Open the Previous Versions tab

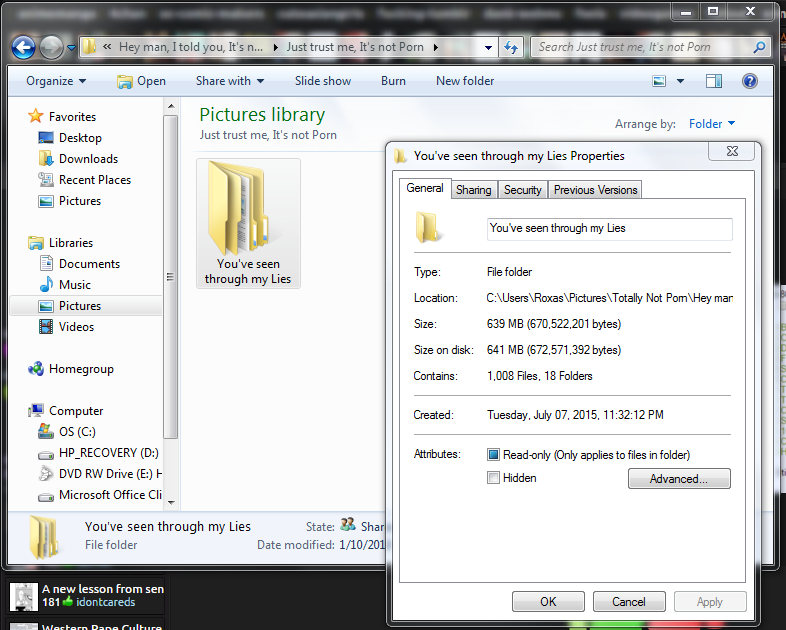tap(595, 190)
